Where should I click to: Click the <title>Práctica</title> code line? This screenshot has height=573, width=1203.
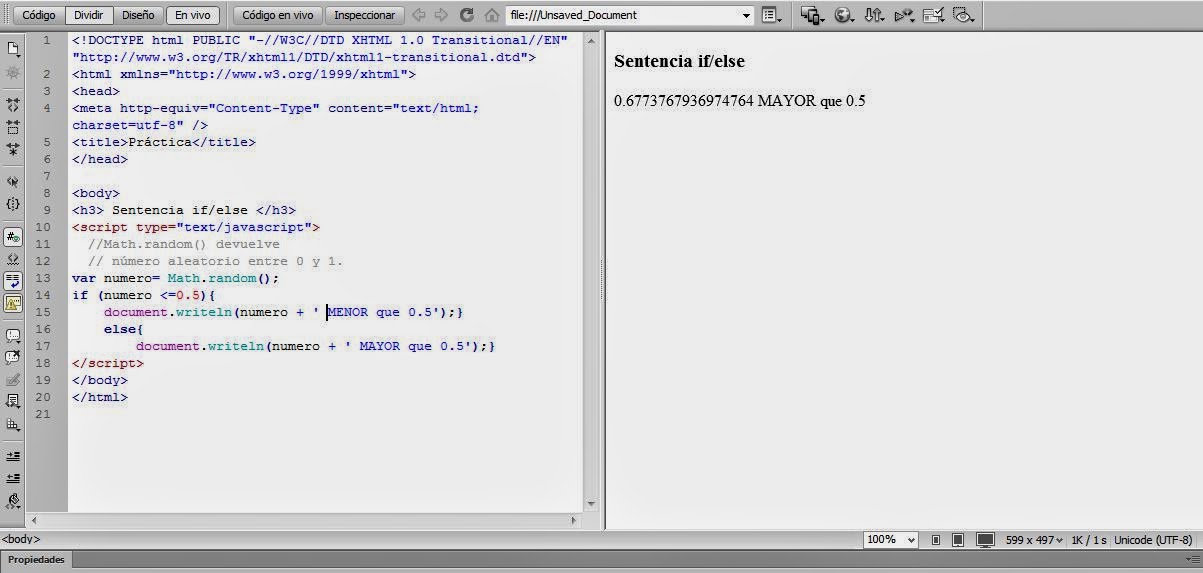pos(164,142)
